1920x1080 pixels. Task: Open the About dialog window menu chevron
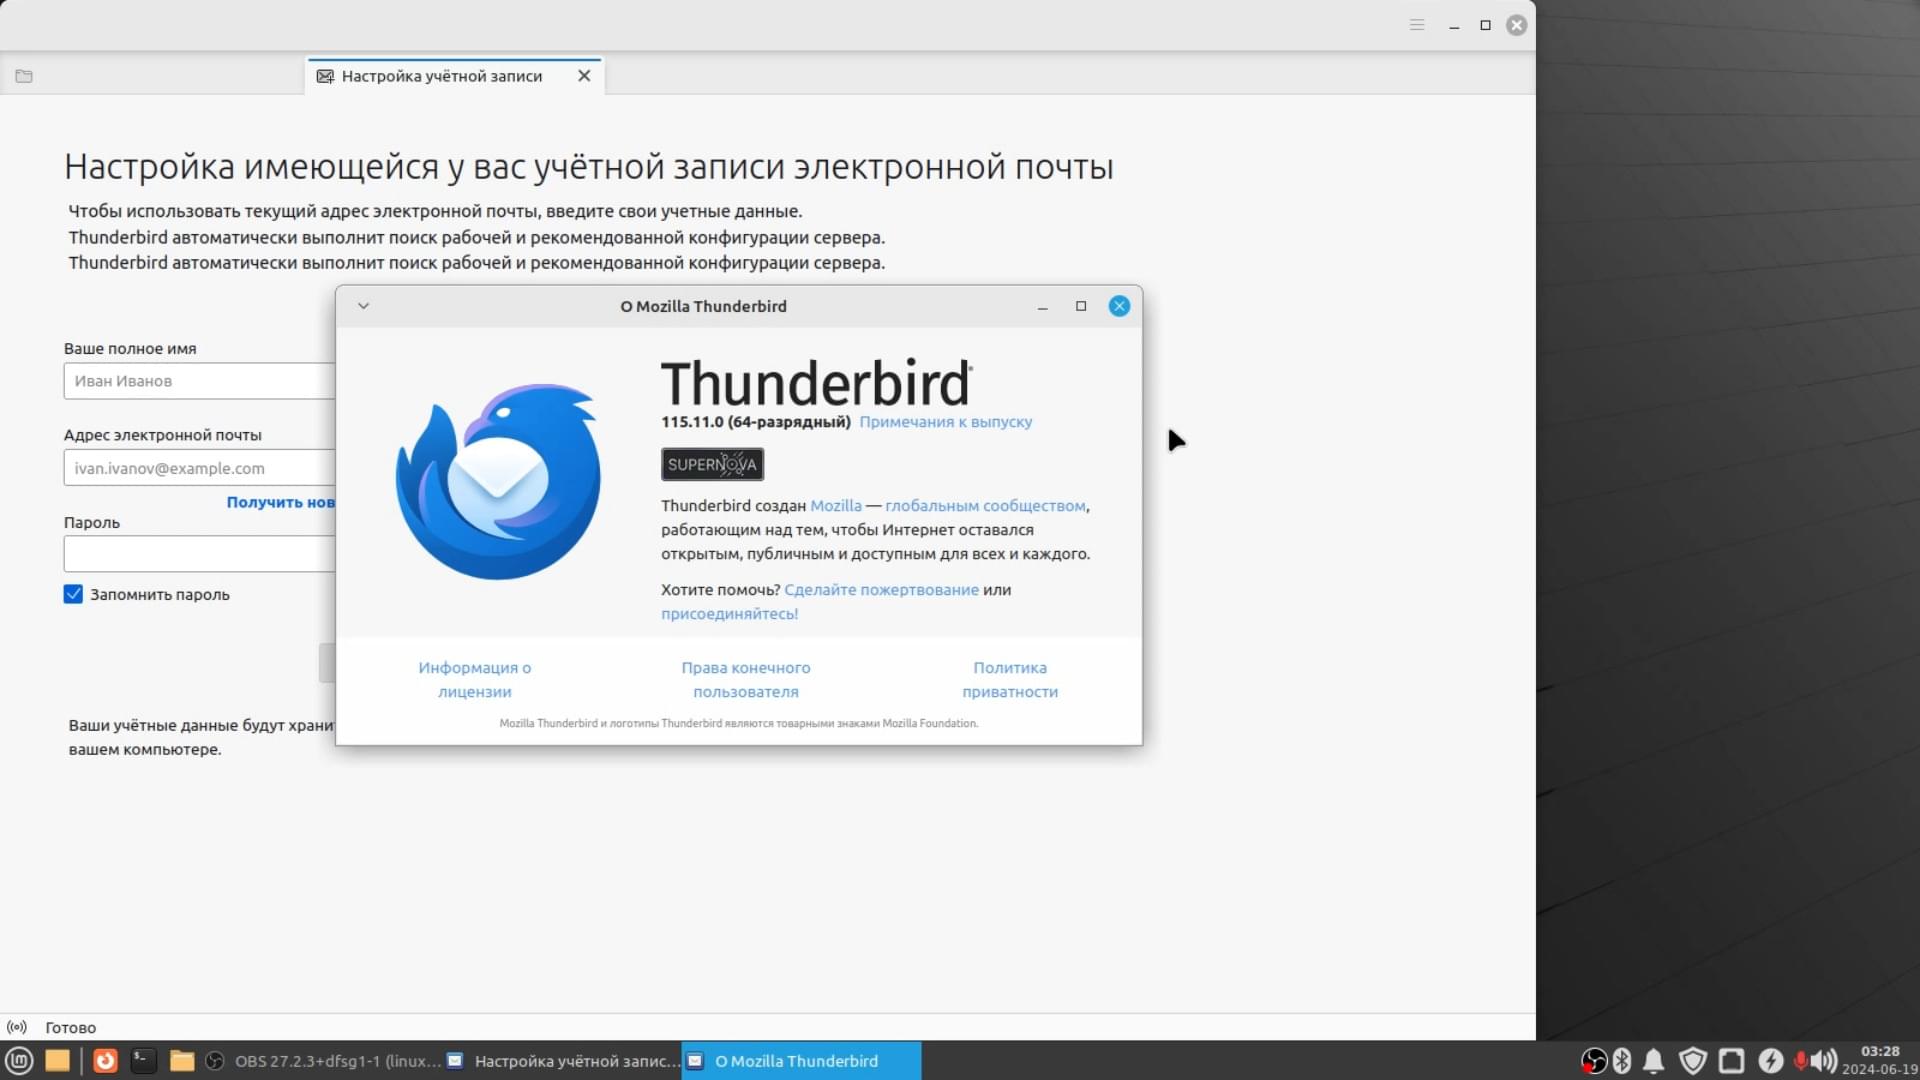pyautogui.click(x=364, y=306)
